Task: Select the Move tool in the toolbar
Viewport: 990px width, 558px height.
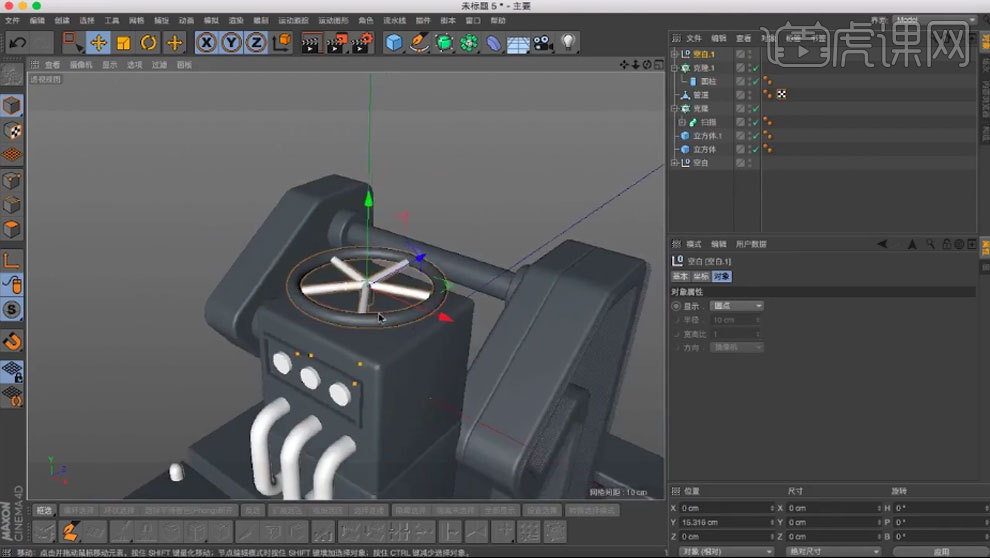Action: 98,42
